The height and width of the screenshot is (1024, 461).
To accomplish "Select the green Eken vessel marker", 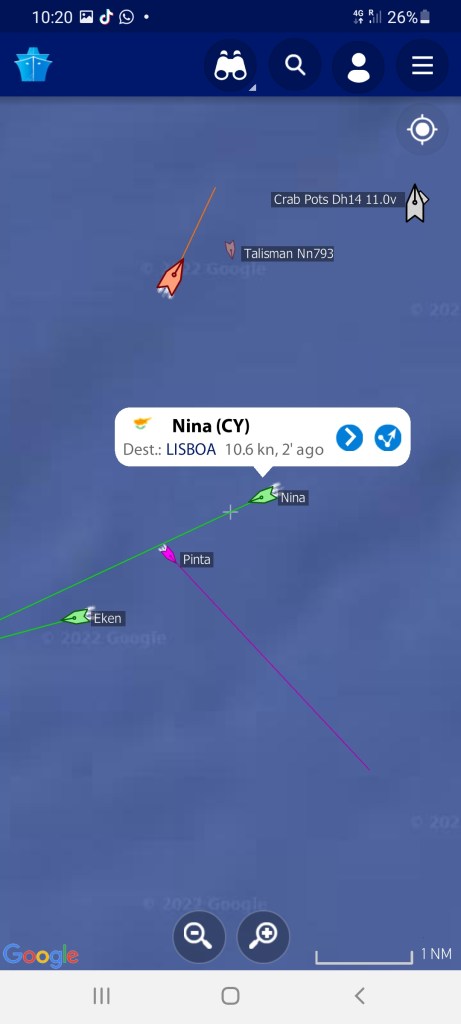I will pos(76,616).
